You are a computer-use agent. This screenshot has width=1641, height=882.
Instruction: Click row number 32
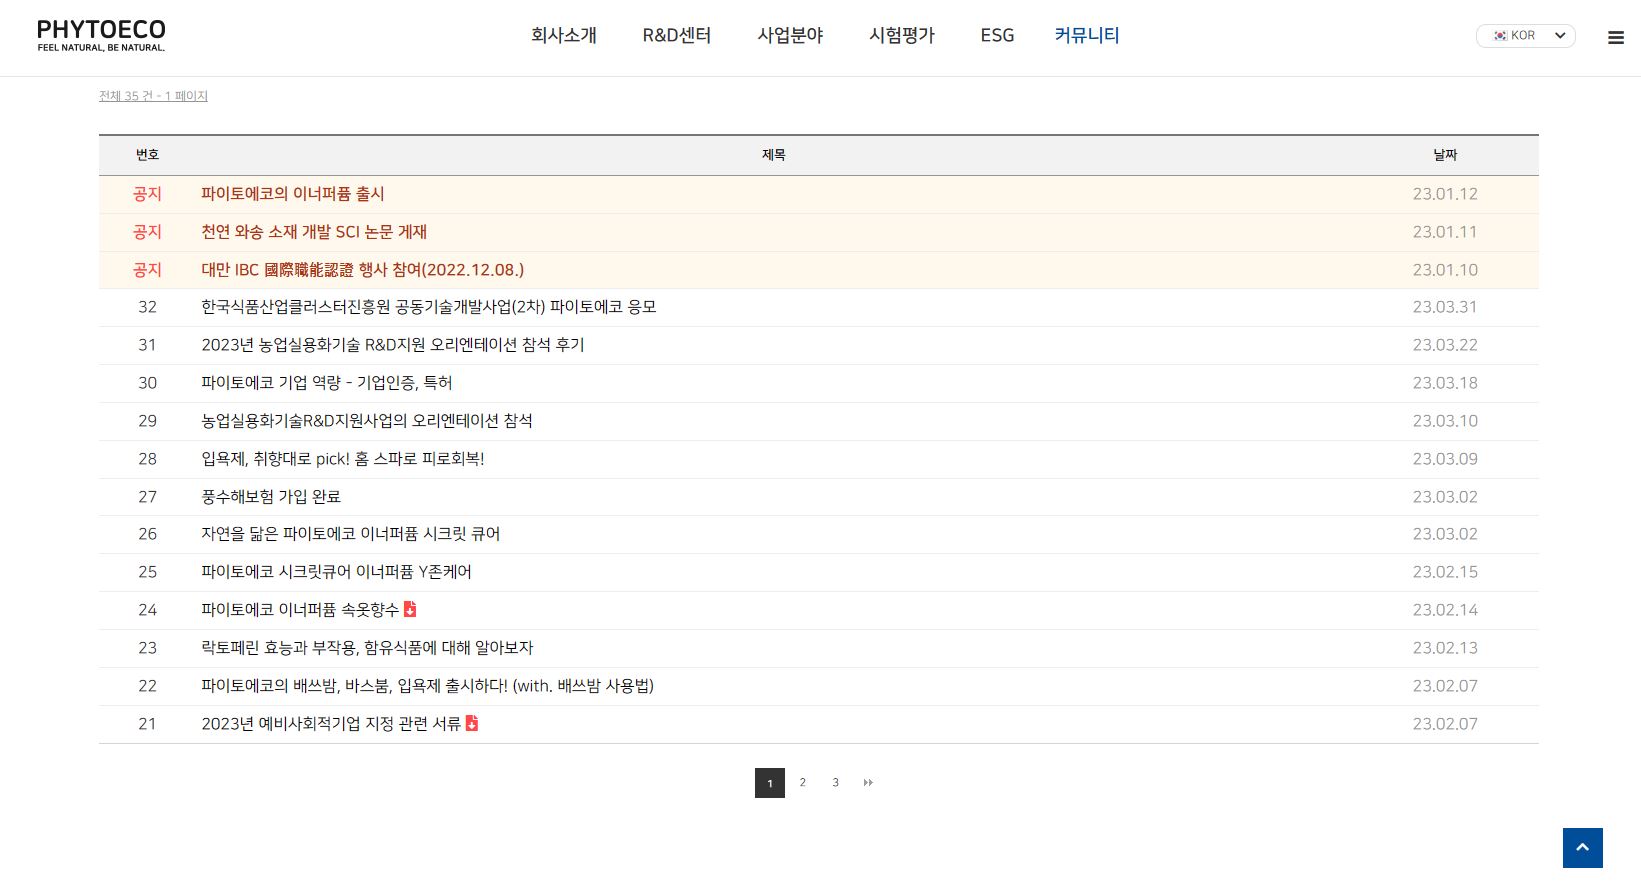[148, 307]
